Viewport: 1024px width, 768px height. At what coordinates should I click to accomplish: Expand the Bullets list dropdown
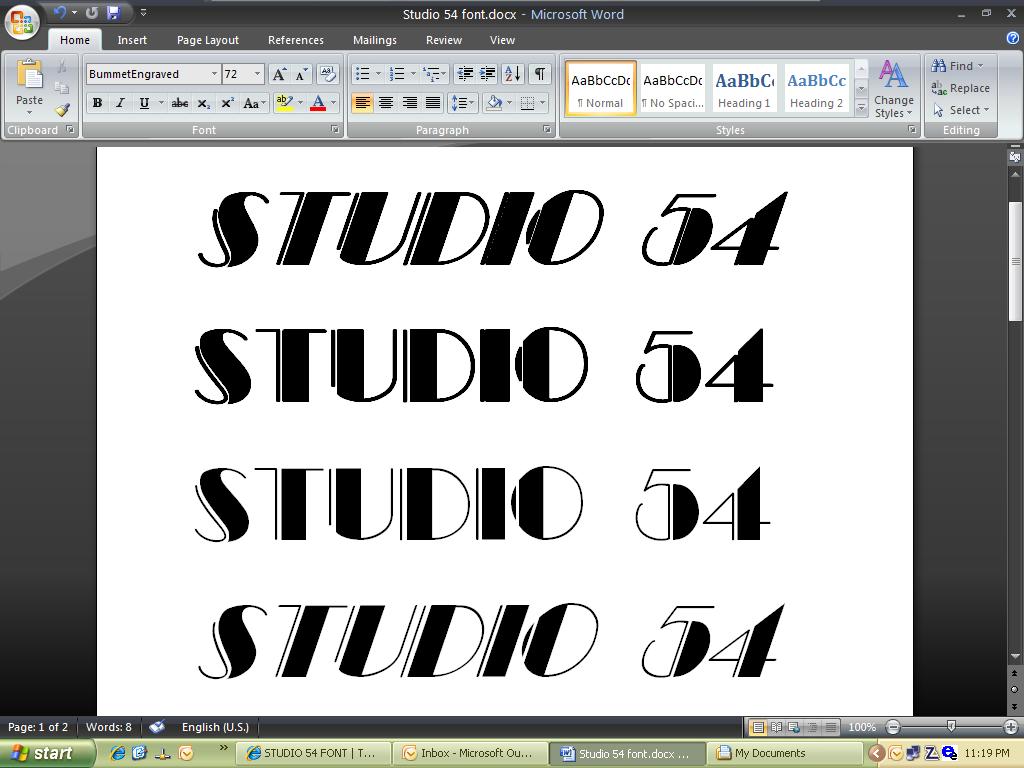pos(378,74)
